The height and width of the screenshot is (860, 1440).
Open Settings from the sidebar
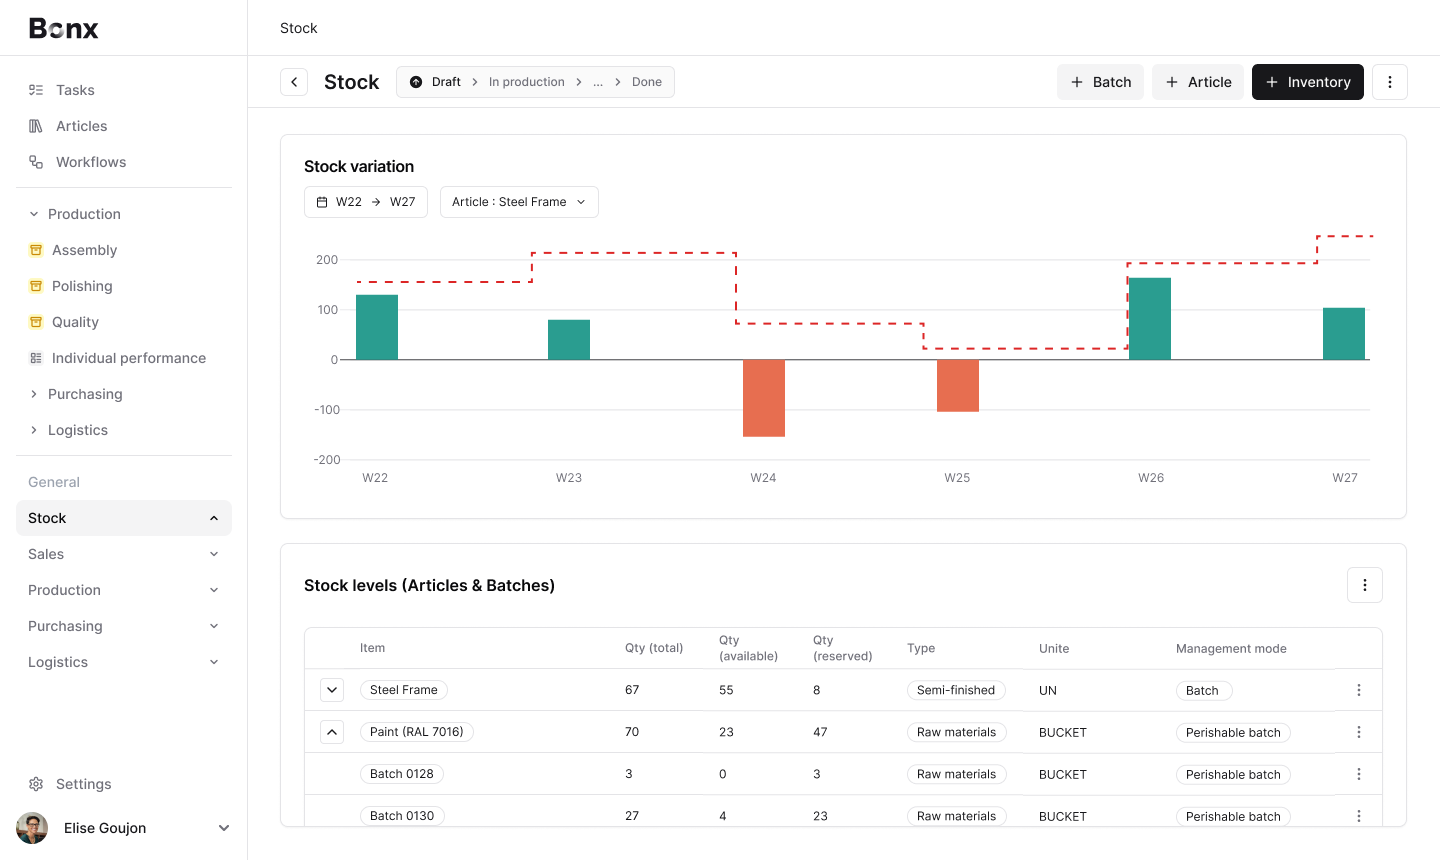point(83,784)
